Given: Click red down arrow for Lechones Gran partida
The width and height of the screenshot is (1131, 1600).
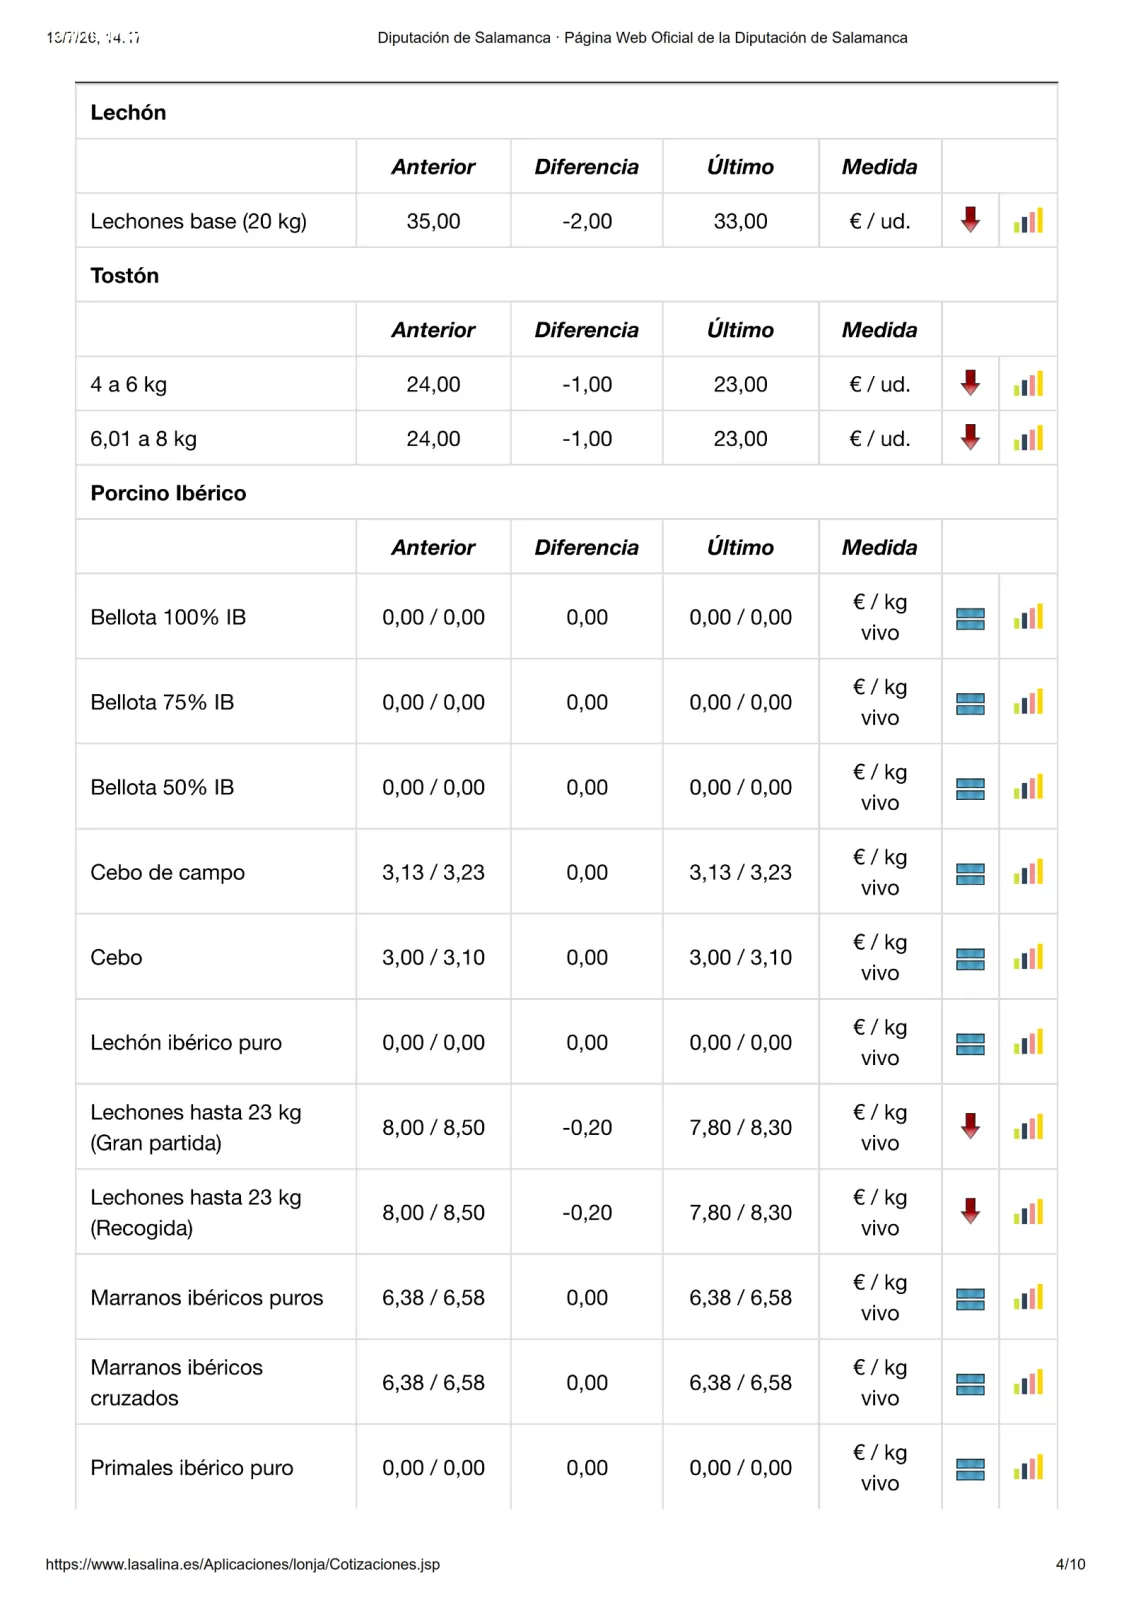Looking at the screenshot, I should [x=970, y=1126].
